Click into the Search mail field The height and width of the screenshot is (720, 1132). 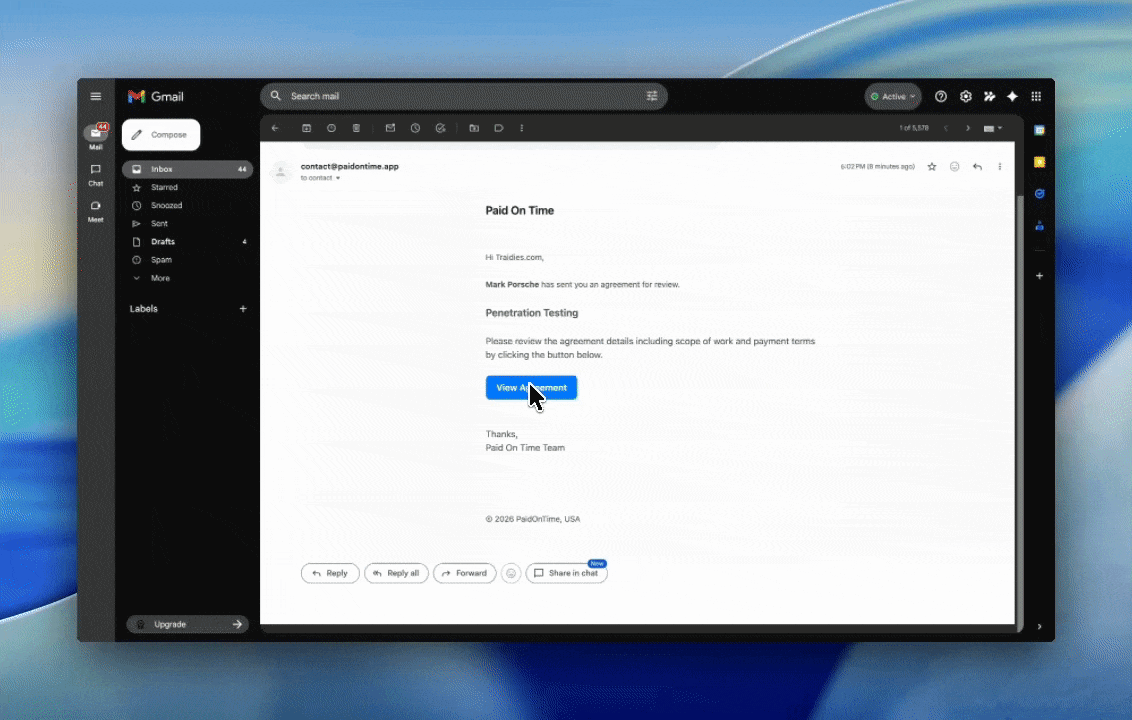click(460, 97)
